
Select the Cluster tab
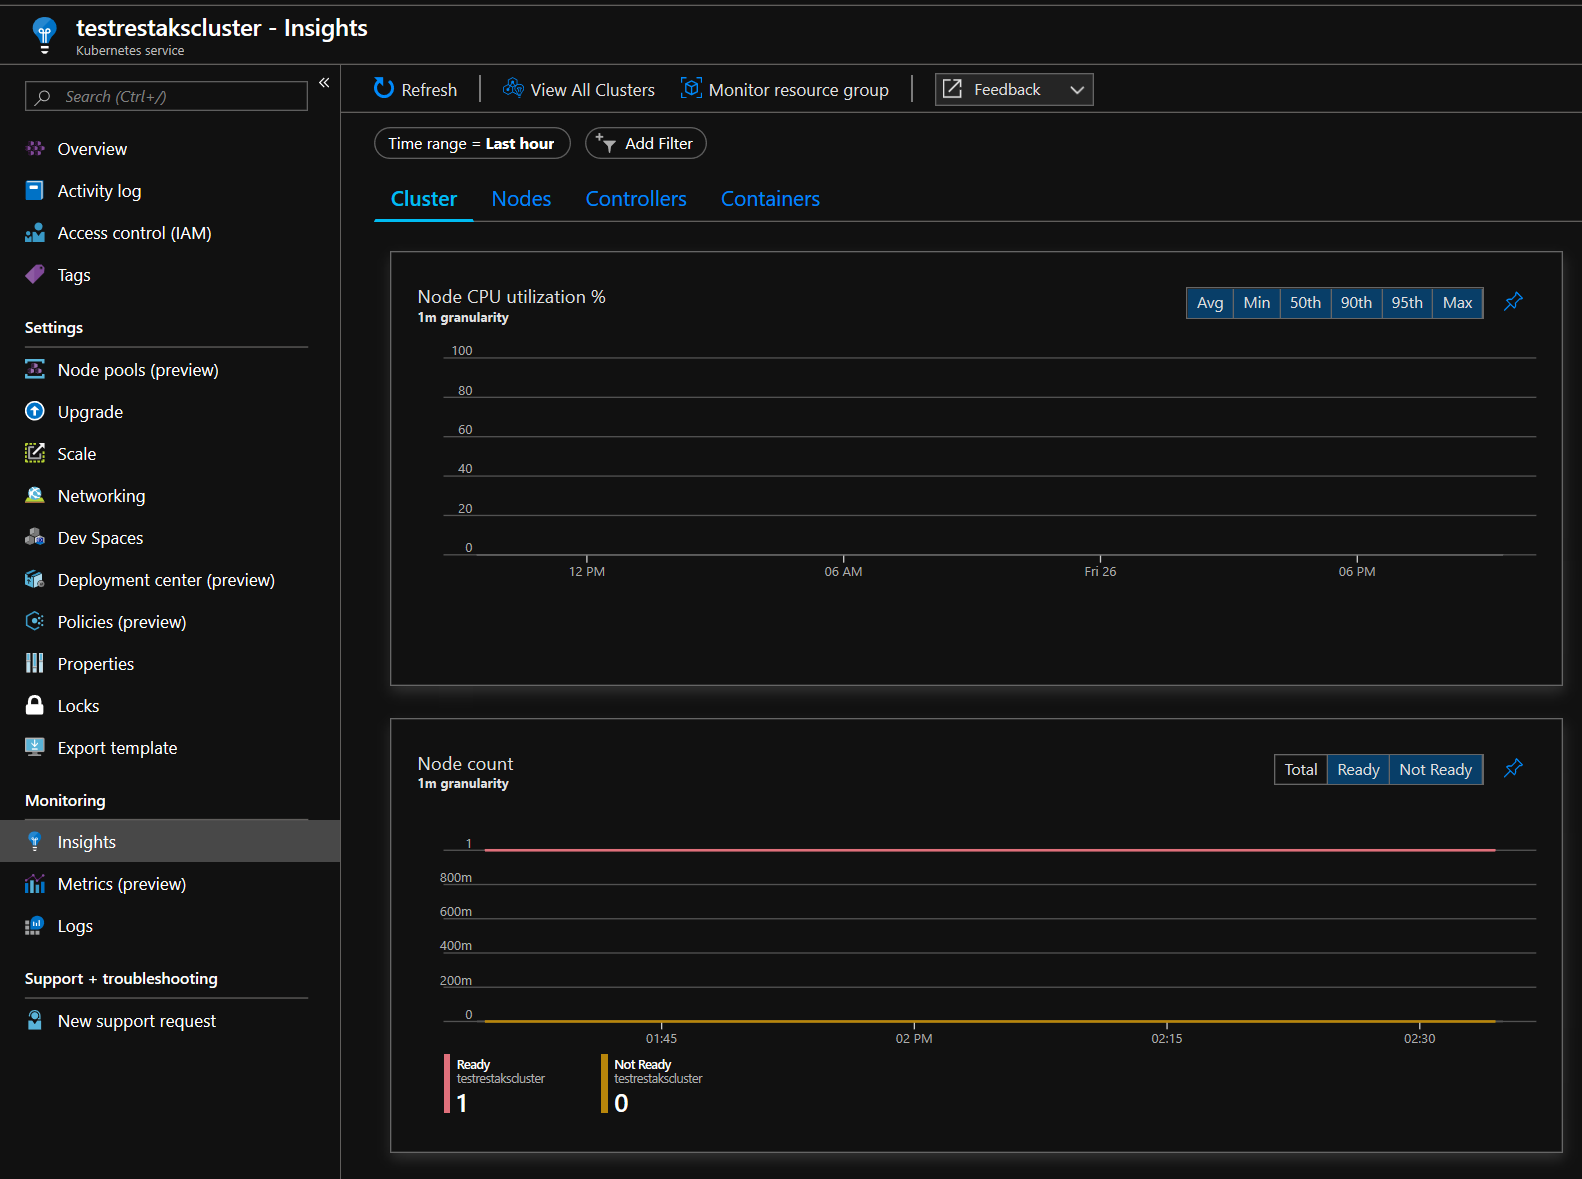tap(424, 199)
